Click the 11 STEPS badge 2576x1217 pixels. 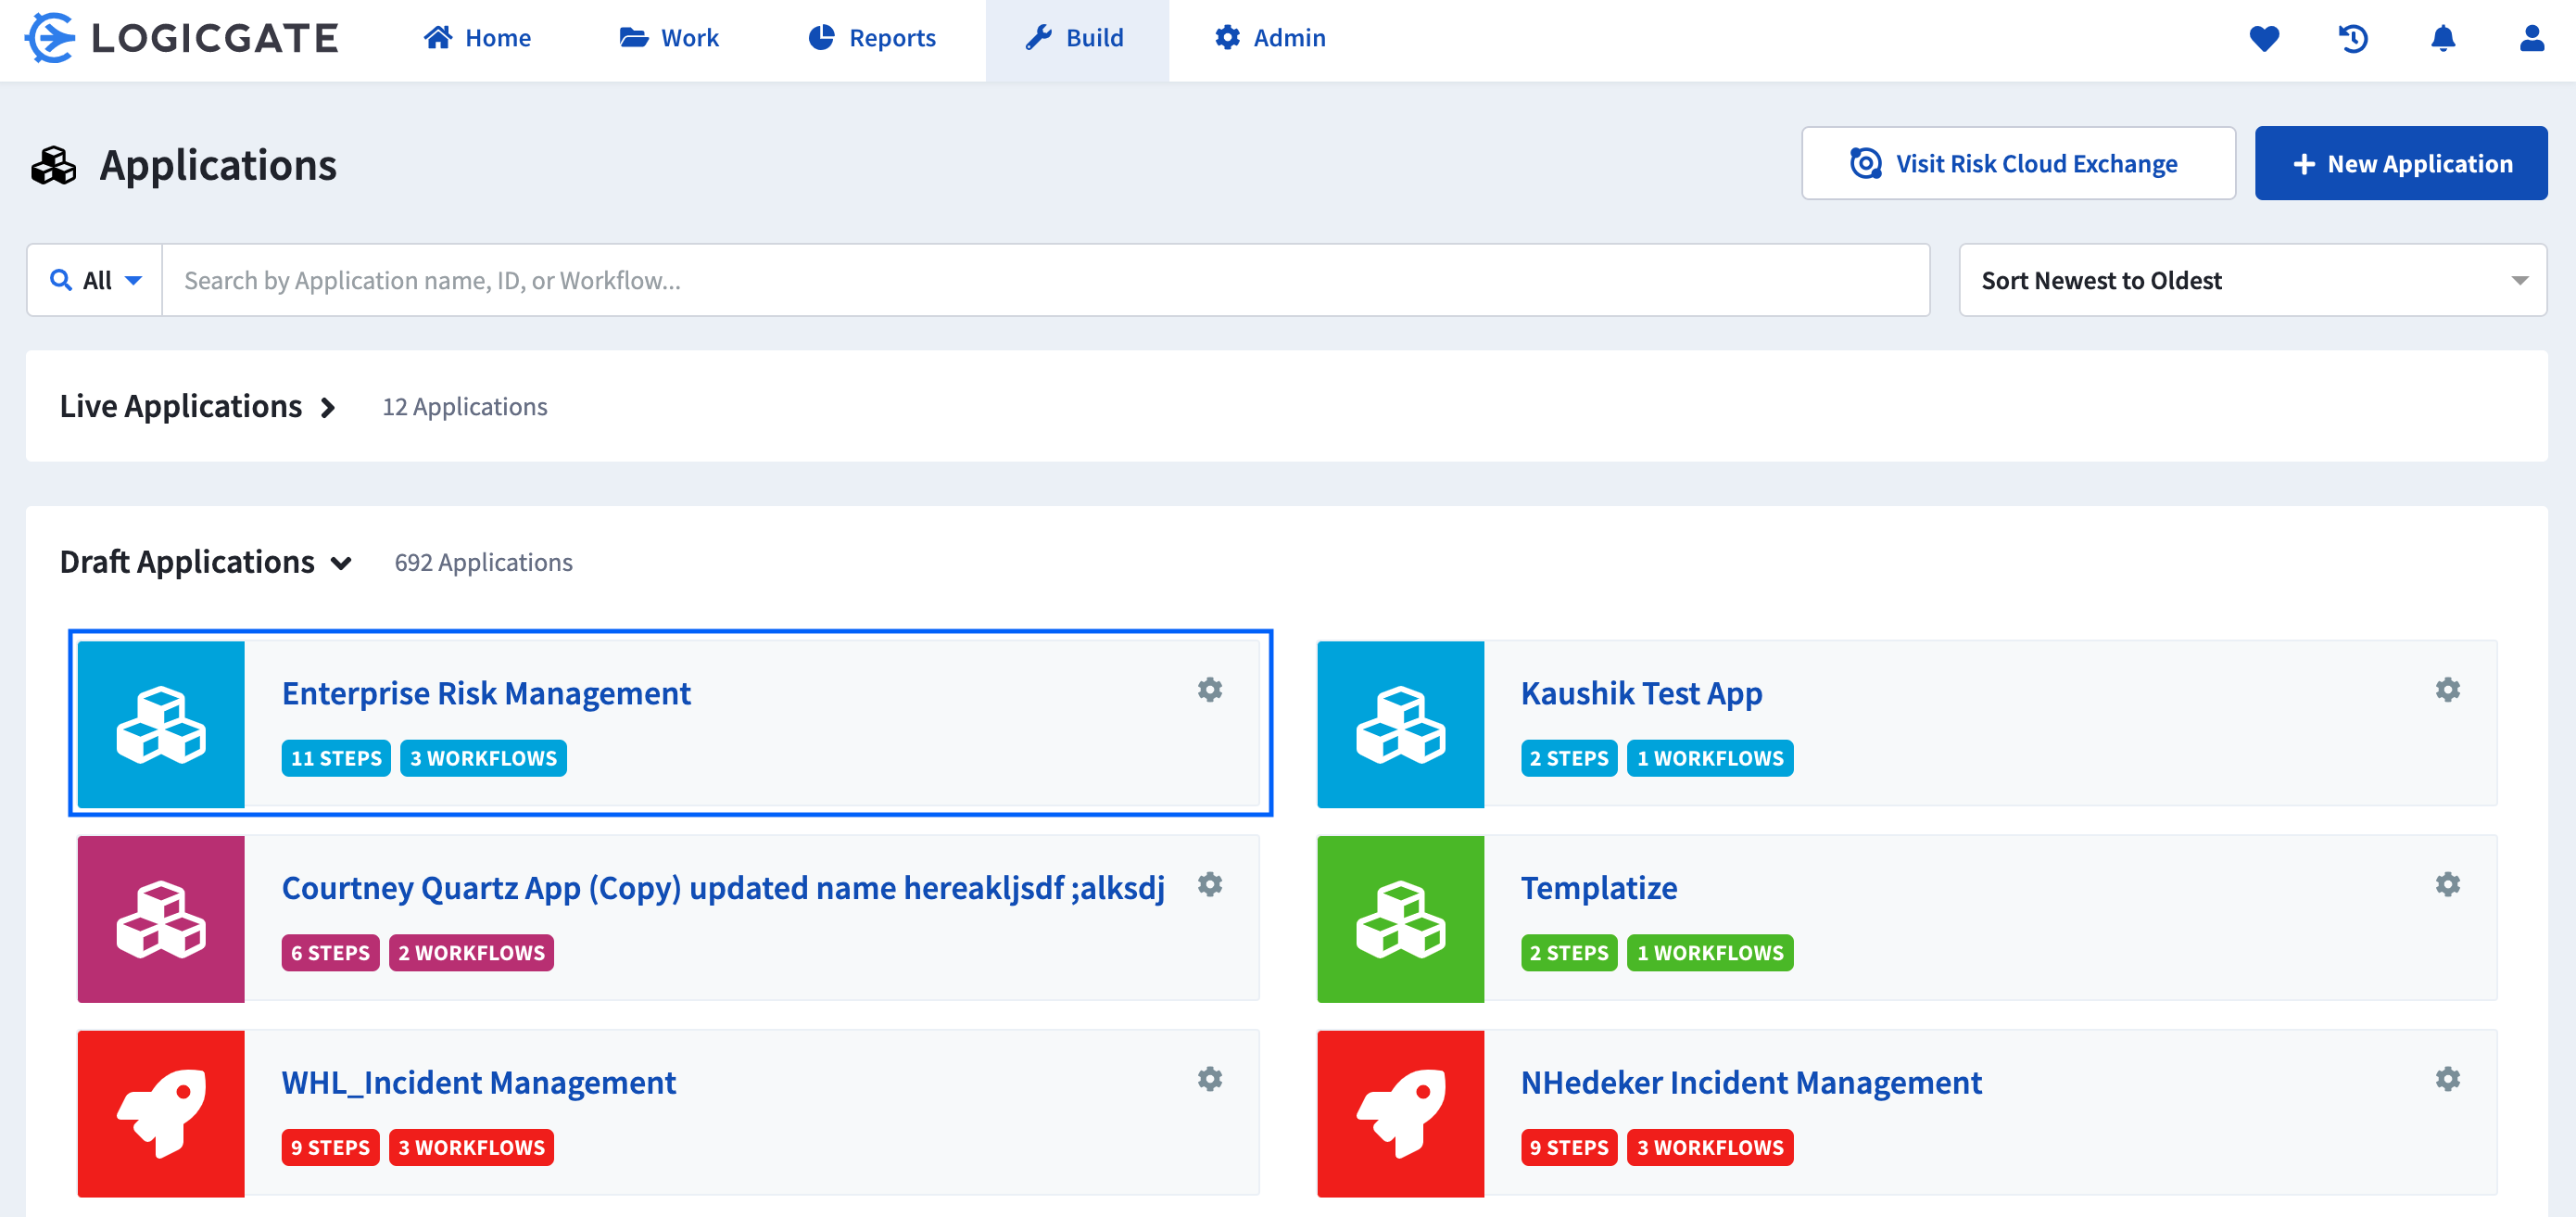(336, 758)
